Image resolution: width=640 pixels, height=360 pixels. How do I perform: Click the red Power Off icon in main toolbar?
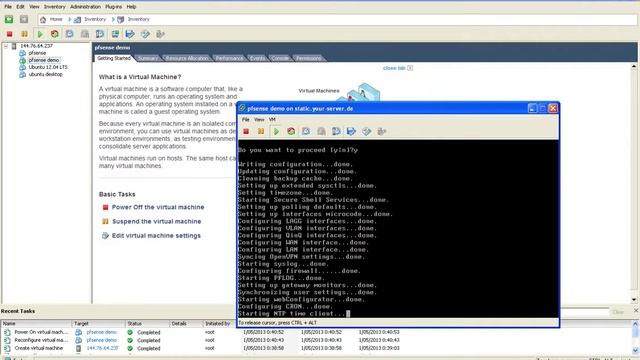coord(9,34)
